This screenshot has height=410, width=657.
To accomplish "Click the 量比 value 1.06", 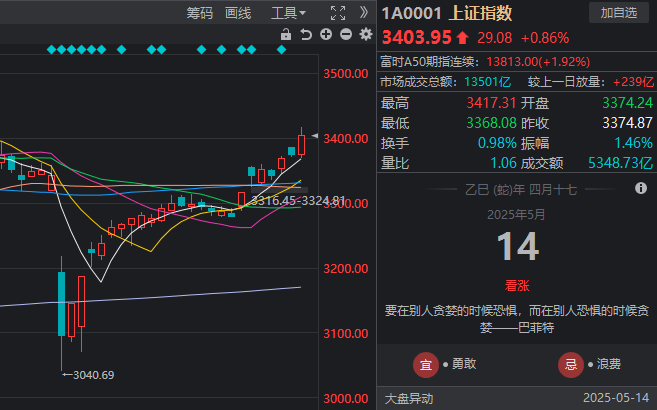I will tap(503, 163).
